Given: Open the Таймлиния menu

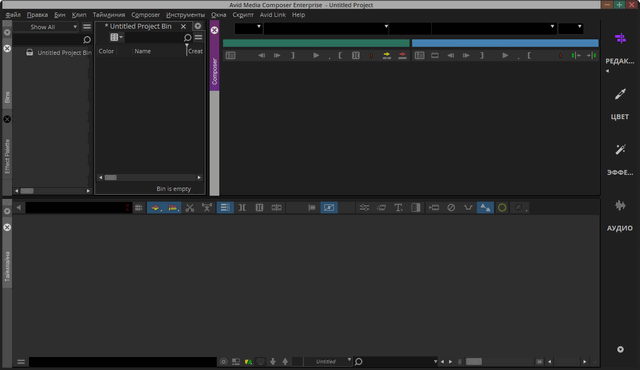Looking at the screenshot, I should tap(109, 15).
